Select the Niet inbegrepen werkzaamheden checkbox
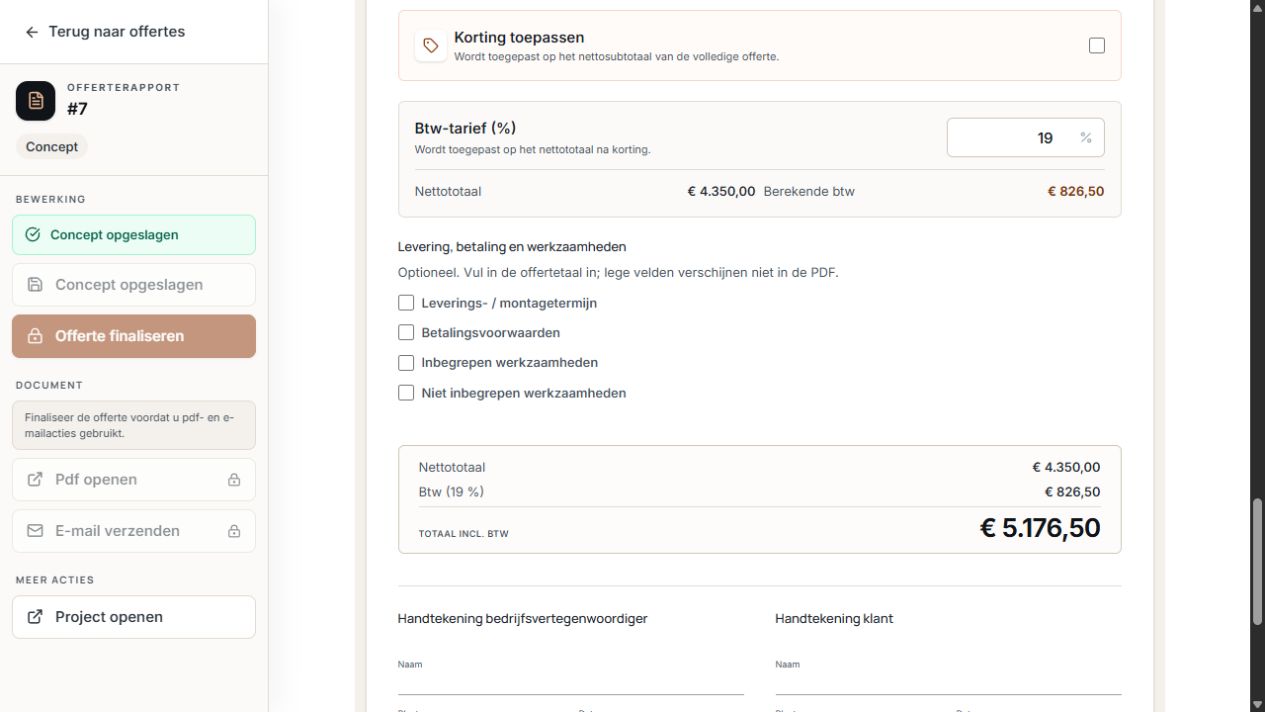 pos(406,393)
